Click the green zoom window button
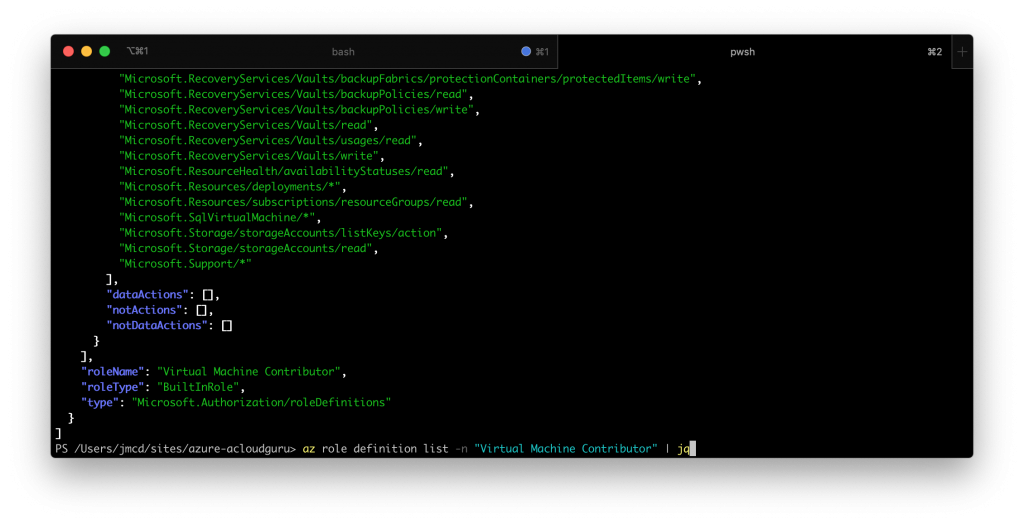This screenshot has width=1024, height=525. tap(105, 51)
